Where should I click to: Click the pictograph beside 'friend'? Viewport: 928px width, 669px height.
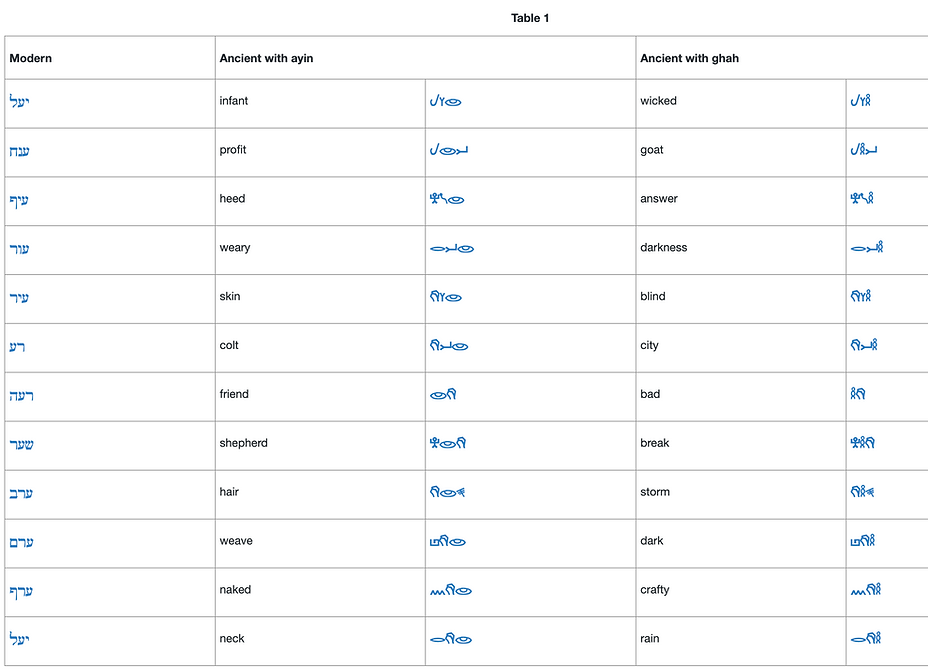pyautogui.click(x=443, y=394)
